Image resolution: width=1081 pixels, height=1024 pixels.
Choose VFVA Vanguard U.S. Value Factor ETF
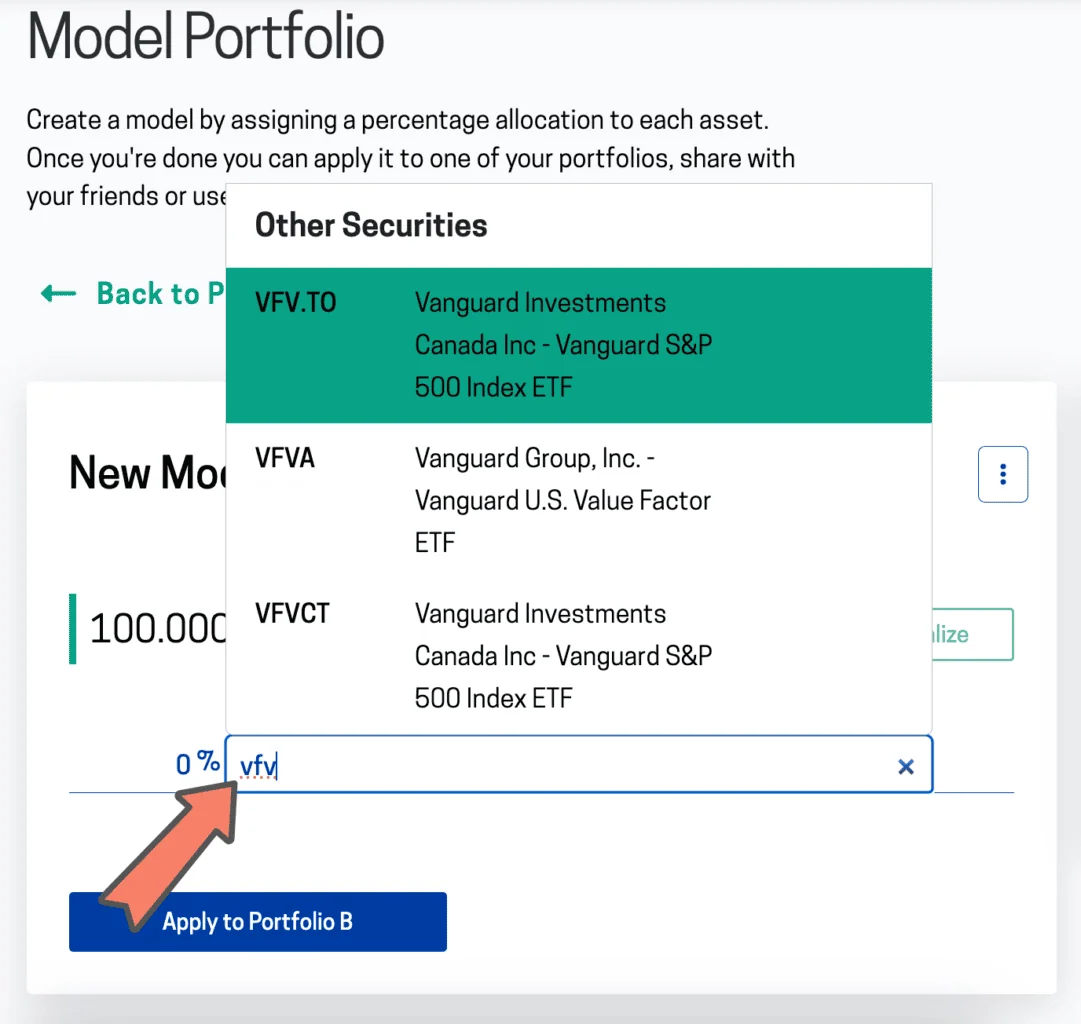pos(578,500)
